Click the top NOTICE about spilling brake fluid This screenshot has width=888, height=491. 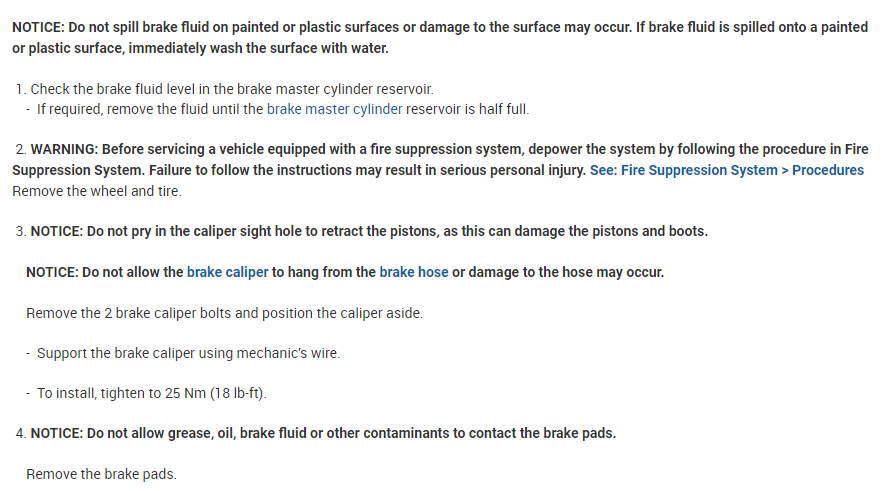click(x=440, y=37)
